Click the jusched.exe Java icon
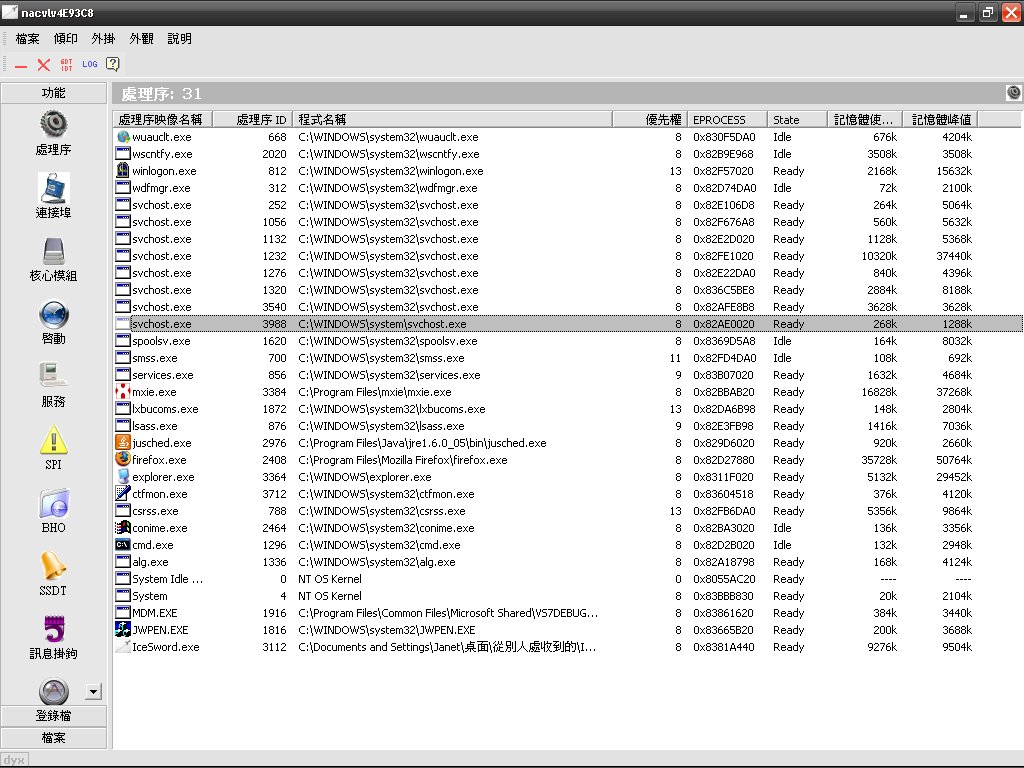1024x768 pixels. click(x=122, y=442)
